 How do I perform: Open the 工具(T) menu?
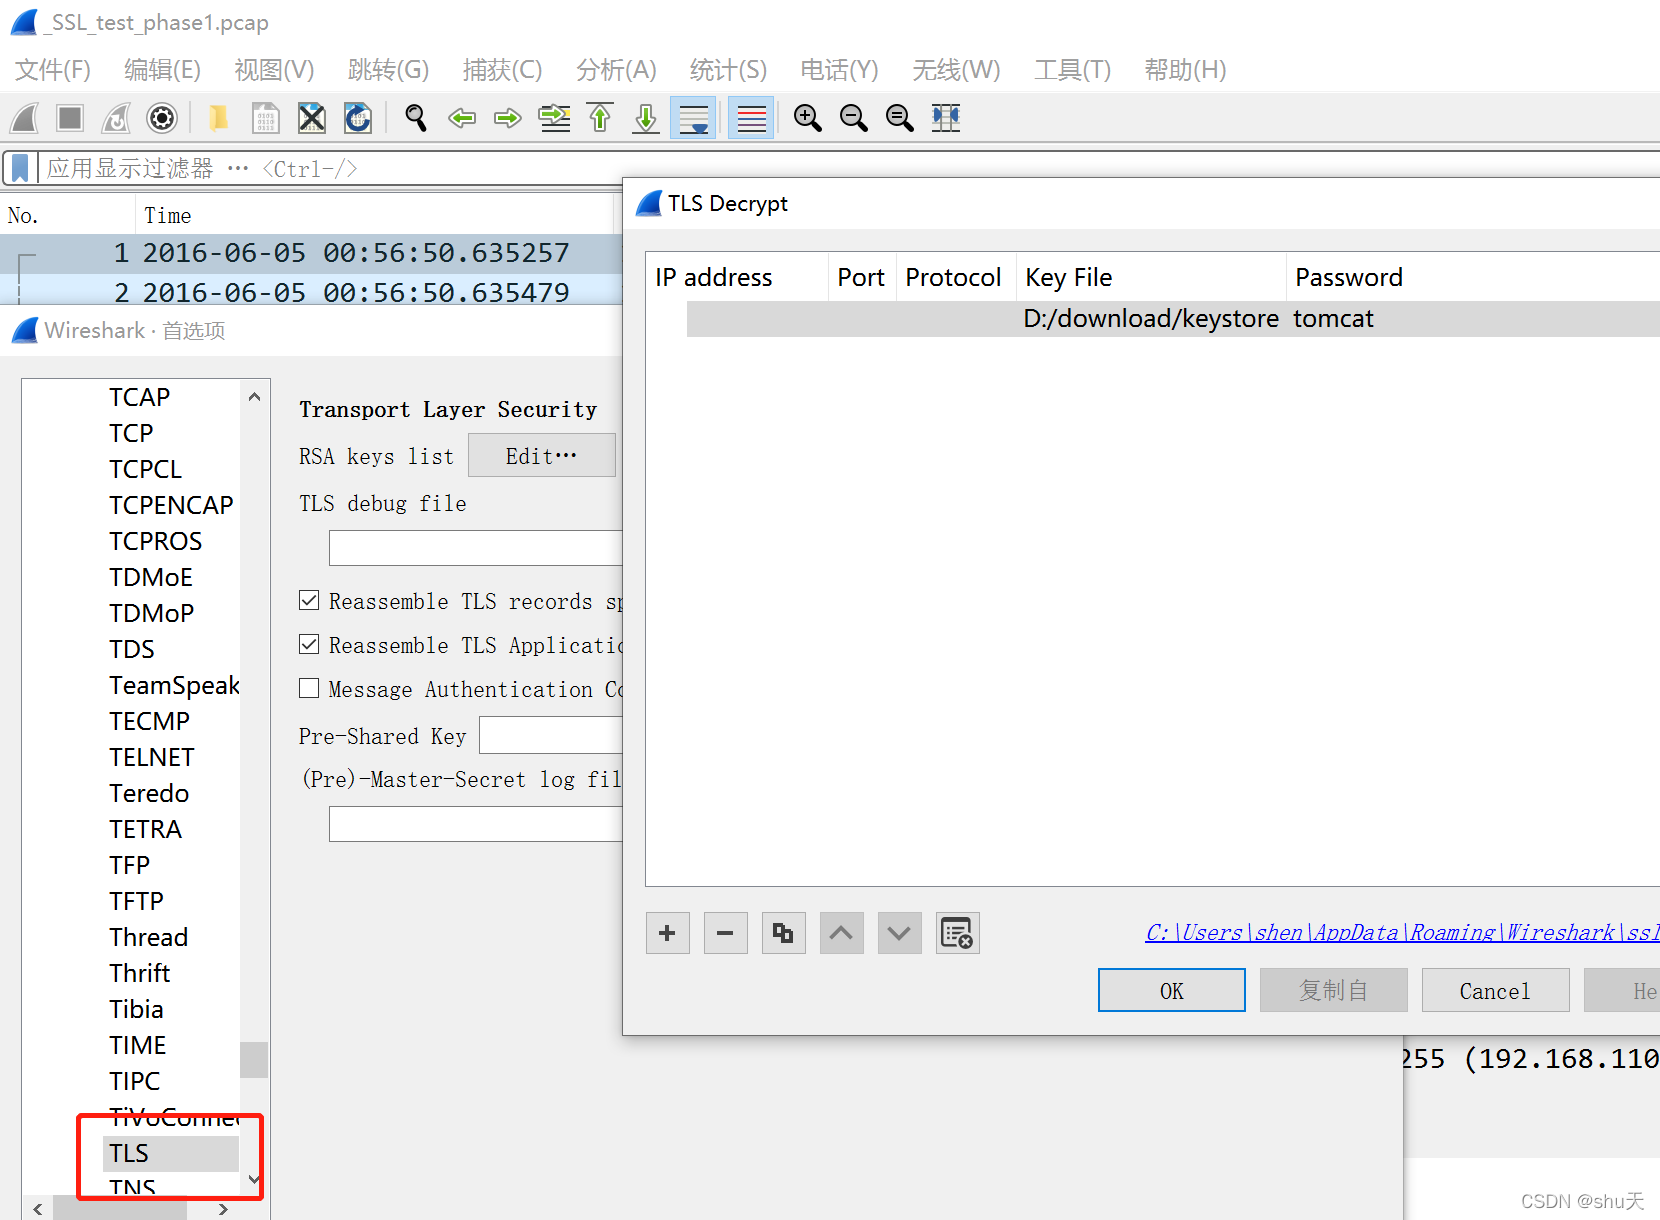click(1072, 70)
